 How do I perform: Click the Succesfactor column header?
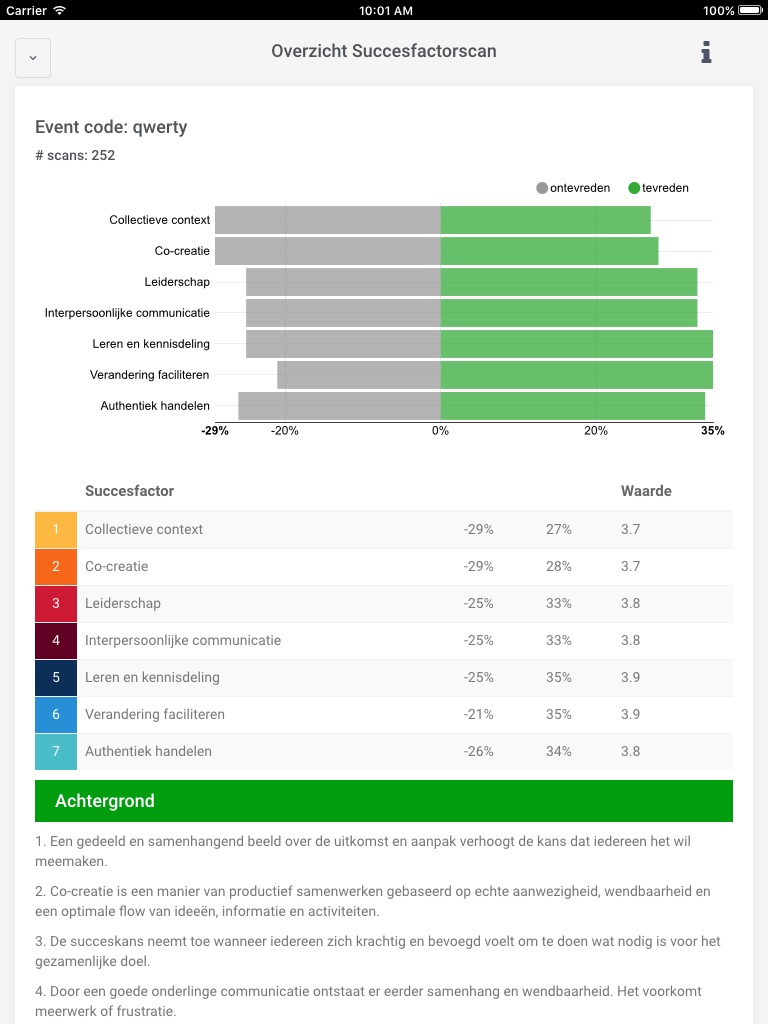129,491
